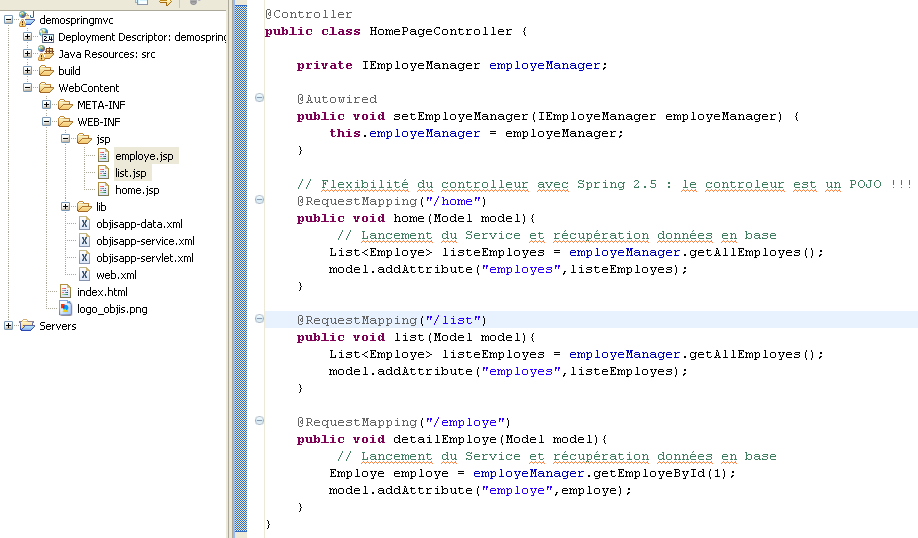
Task: Click the demospringmvc project icon
Action: pos(27,19)
